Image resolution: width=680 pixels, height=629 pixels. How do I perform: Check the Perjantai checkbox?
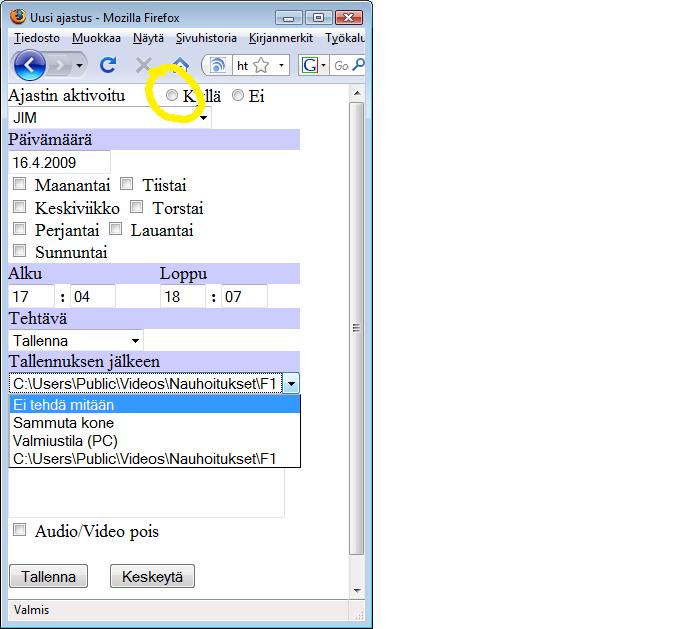click(x=20, y=229)
